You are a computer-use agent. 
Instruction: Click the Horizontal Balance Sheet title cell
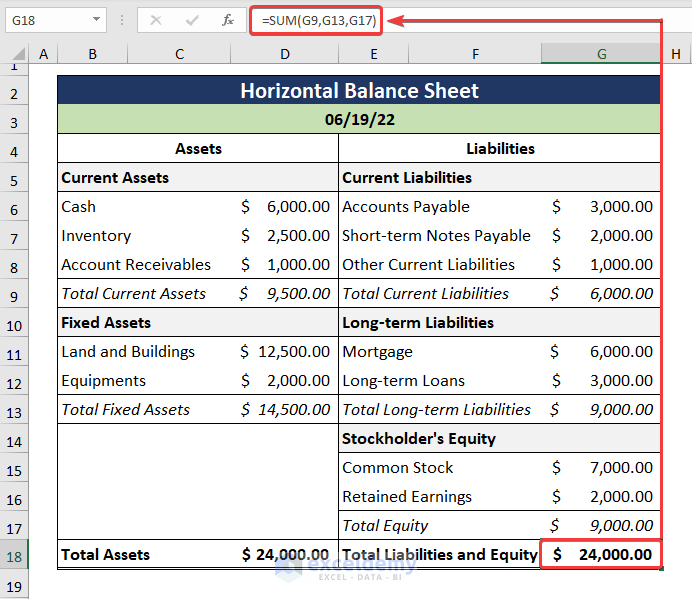359,91
